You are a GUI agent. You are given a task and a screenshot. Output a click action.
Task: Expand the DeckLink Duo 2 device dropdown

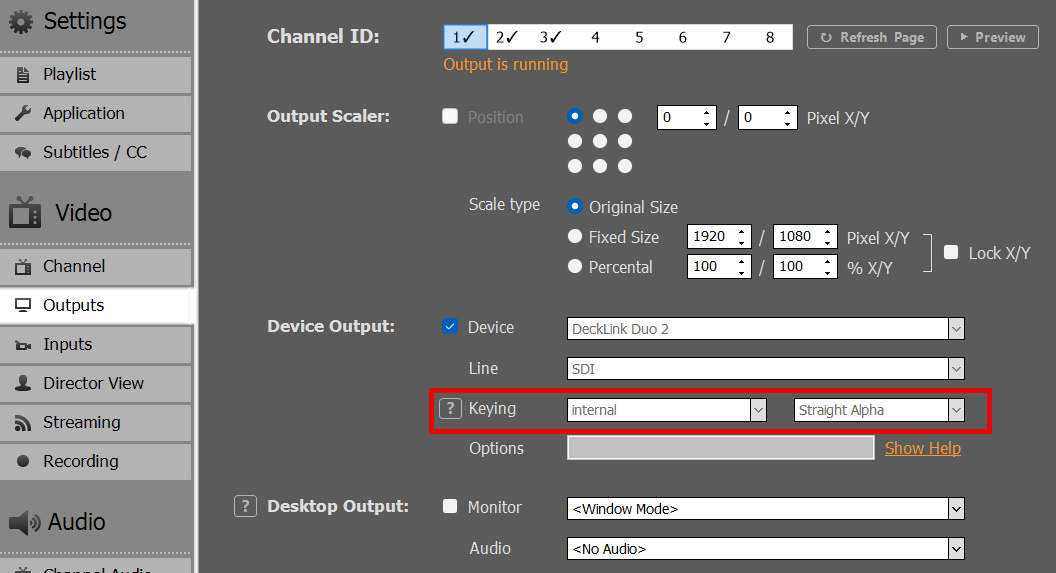[x=766, y=329]
